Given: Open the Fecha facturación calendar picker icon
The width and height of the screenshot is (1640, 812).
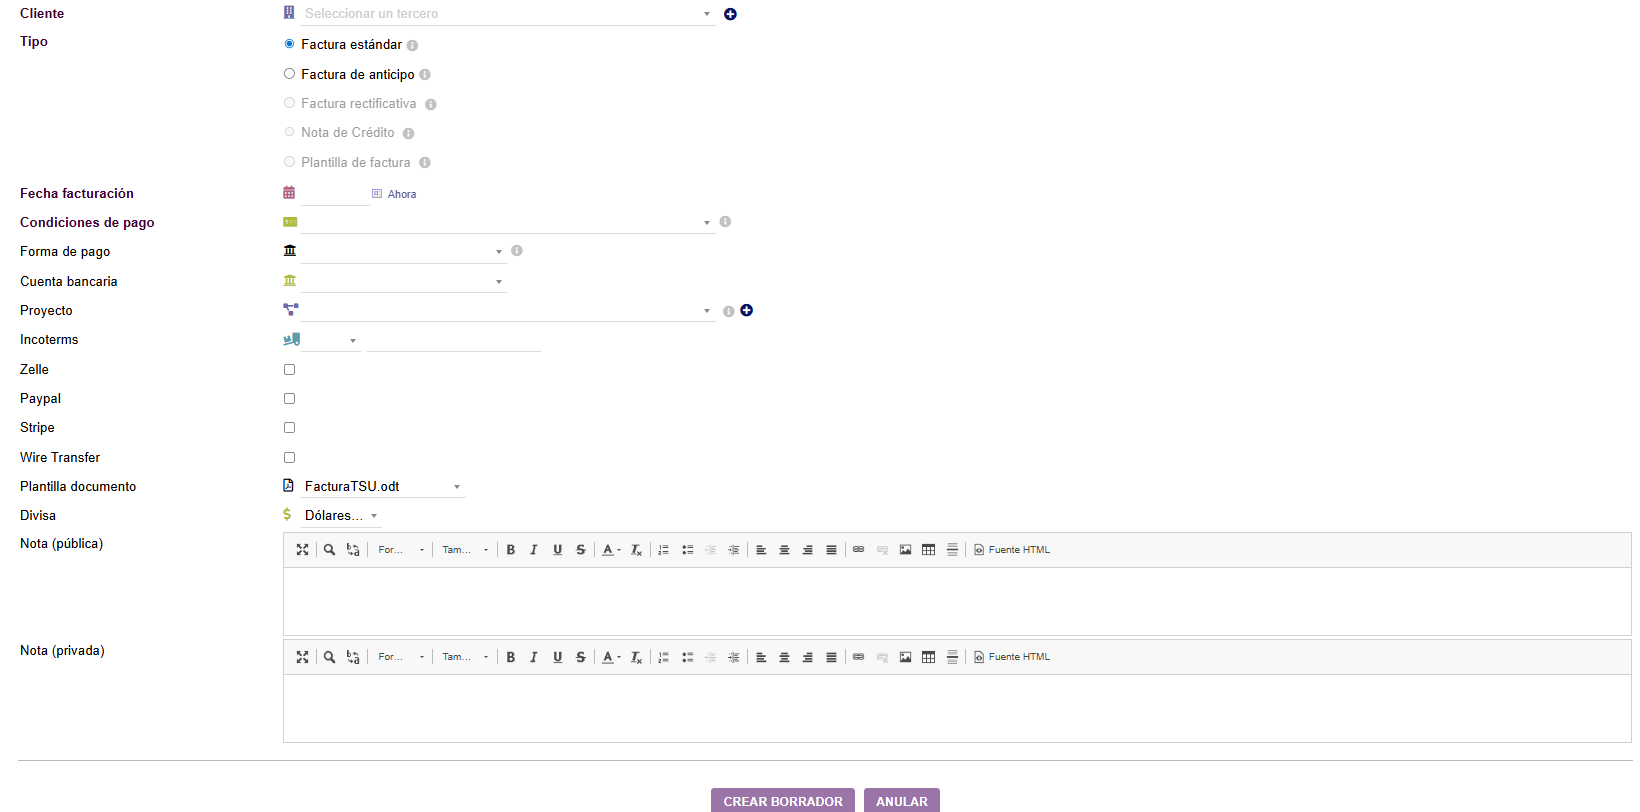Looking at the screenshot, I should tap(289, 193).
